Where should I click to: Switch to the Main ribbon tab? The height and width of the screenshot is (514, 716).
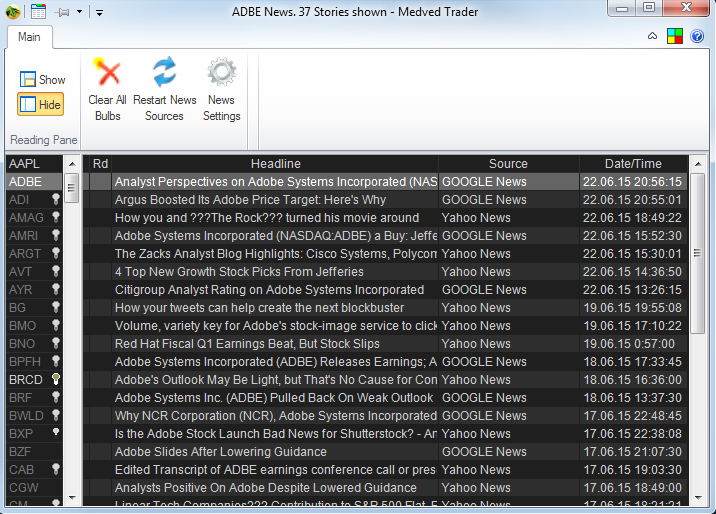coord(29,37)
